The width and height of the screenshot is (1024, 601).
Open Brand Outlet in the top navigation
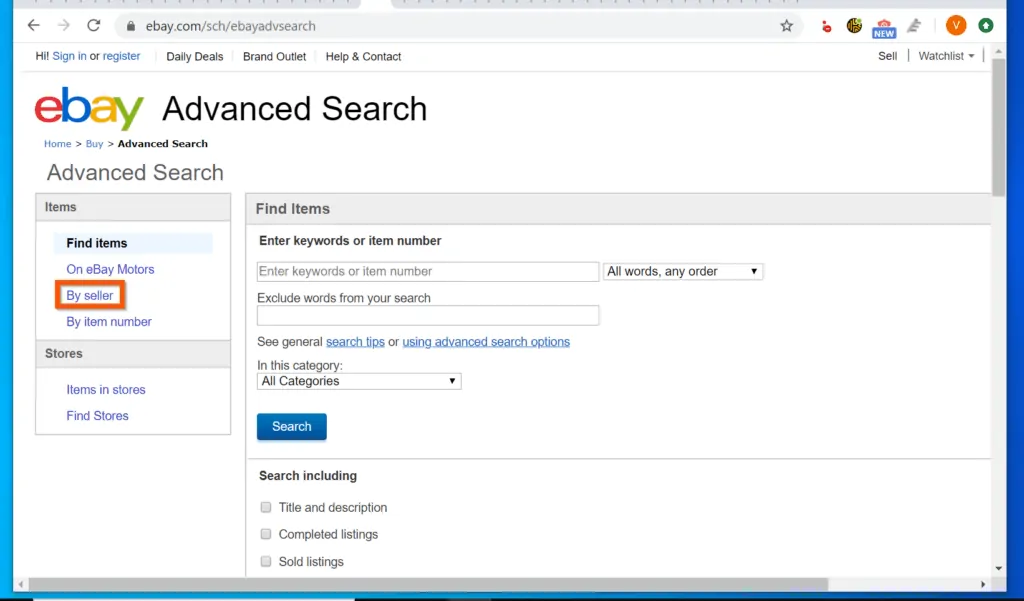click(x=274, y=57)
